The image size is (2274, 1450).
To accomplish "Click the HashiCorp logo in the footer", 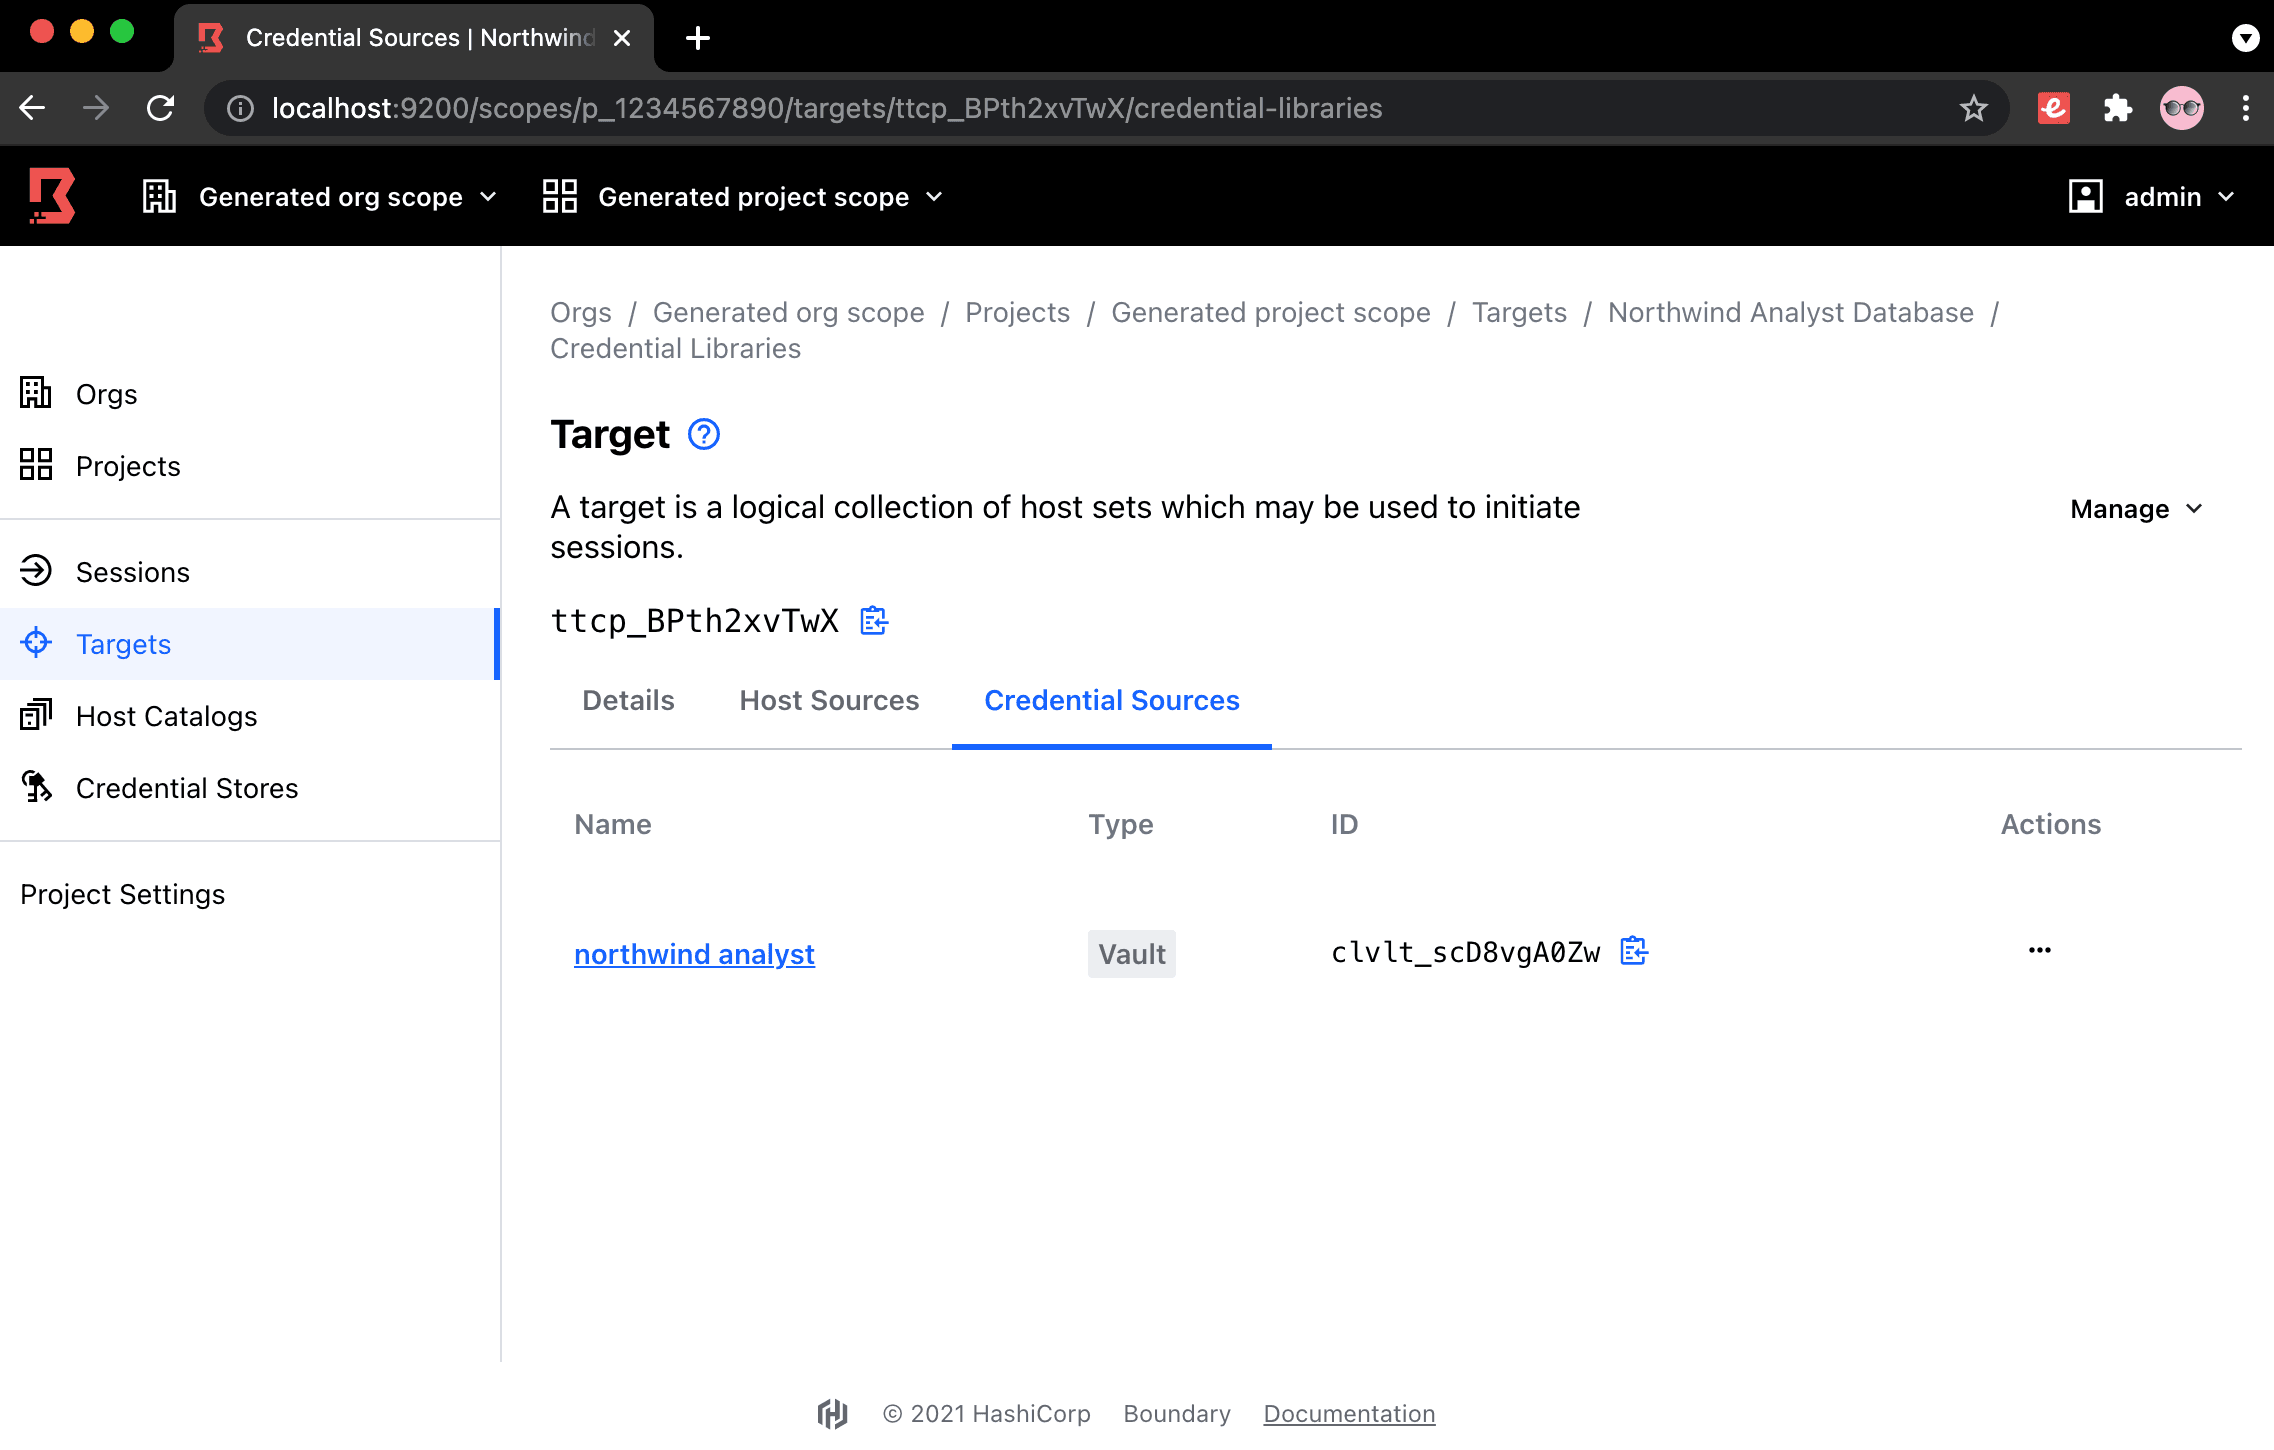I will point(832,1413).
